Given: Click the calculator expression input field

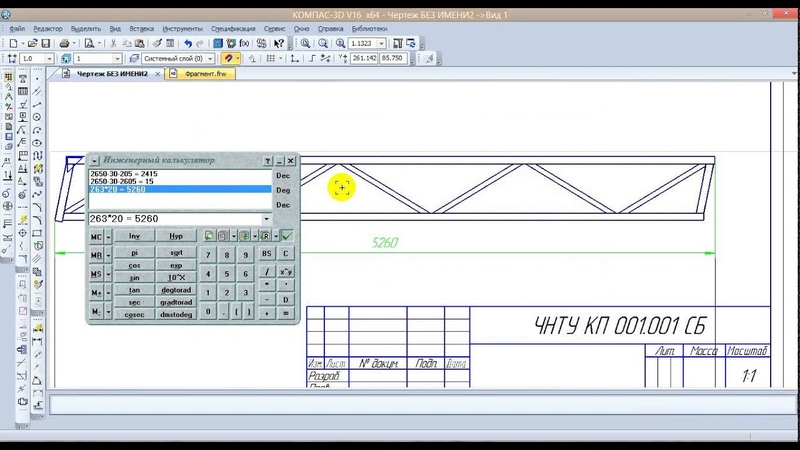Looking at the screenshot, I should [175, 219].
